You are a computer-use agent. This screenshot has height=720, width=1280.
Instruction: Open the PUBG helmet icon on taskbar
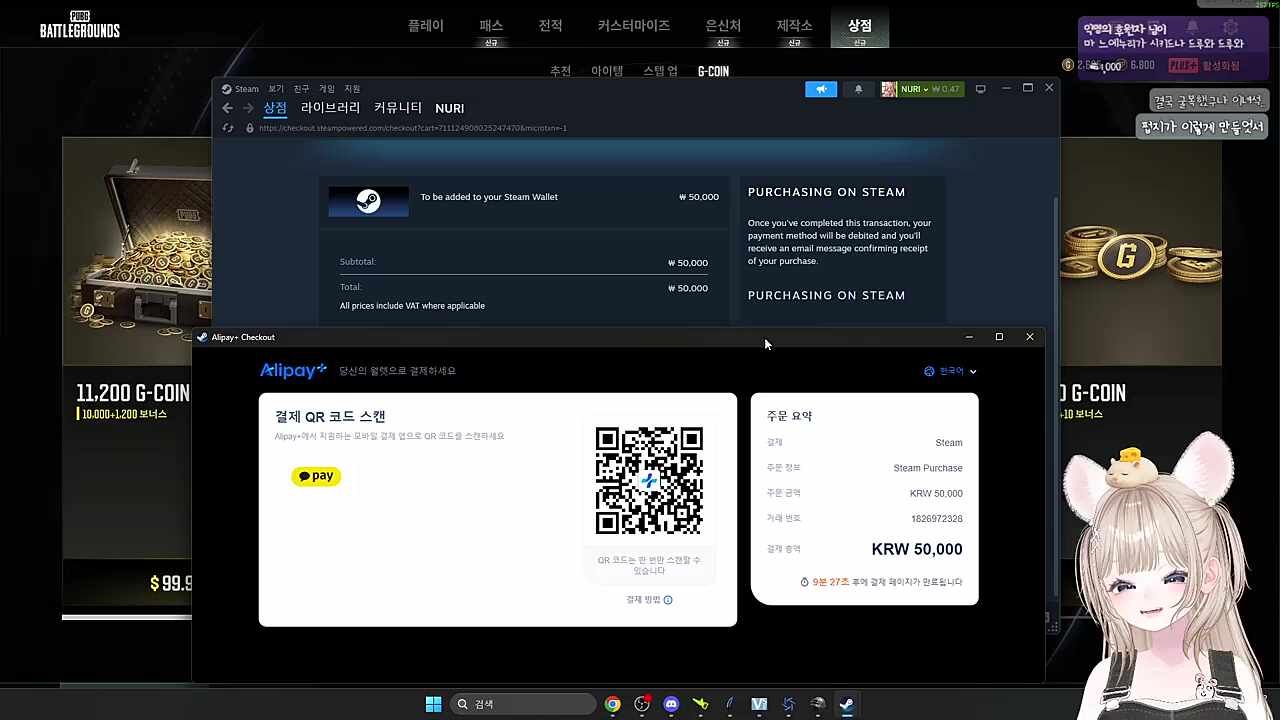817,704
